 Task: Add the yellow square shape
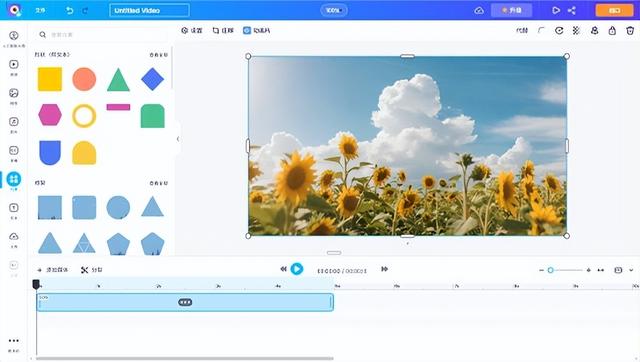[50, 79]
